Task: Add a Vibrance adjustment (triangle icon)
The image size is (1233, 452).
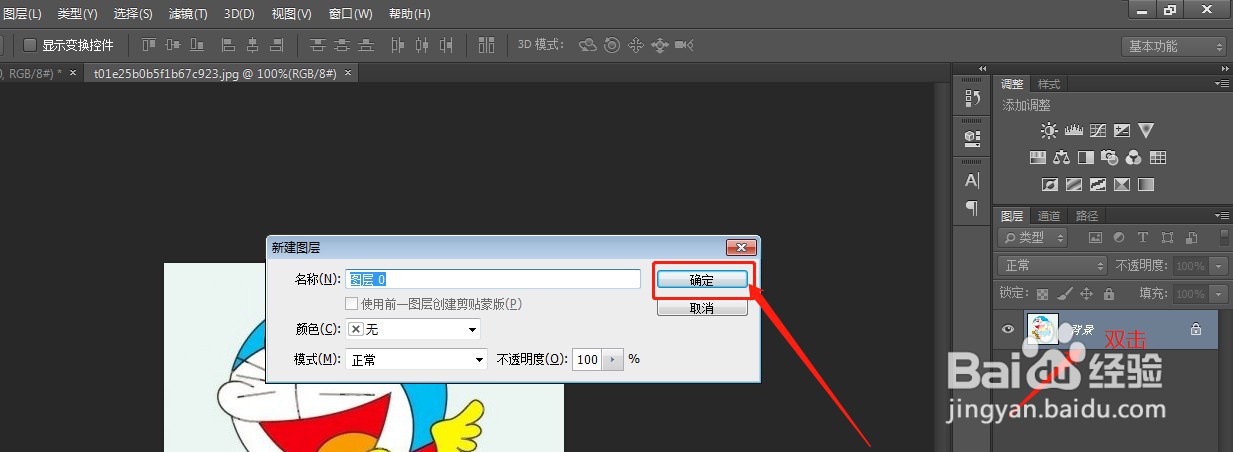Action: click(1146, 130)
